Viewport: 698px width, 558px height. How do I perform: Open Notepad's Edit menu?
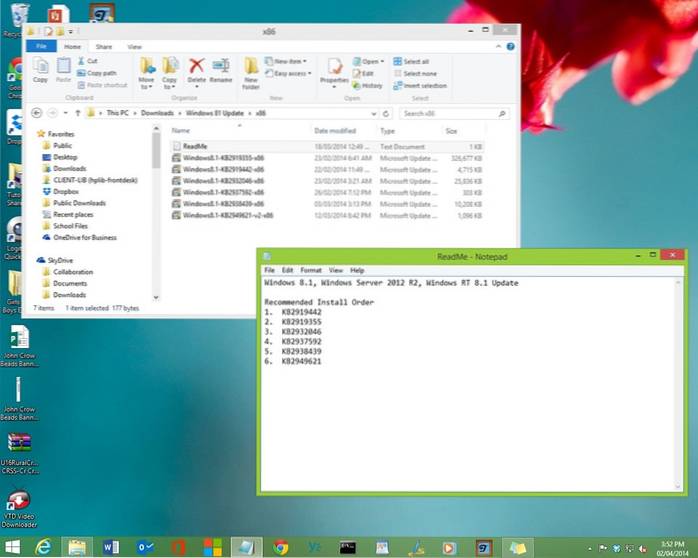(288, 270)
